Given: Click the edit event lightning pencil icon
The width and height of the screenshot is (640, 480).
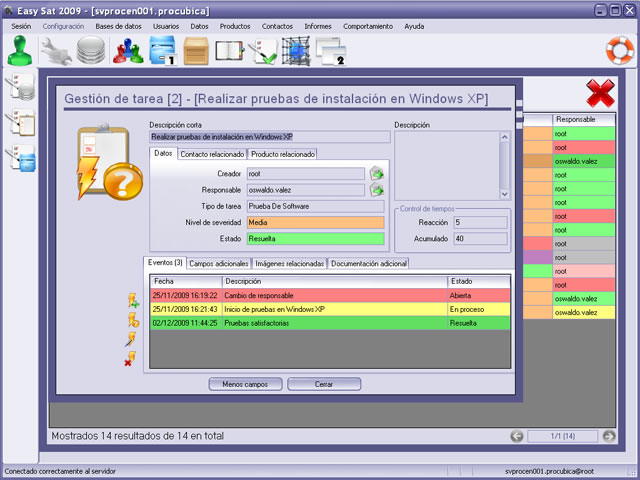Looking at the screenshot, I should [x=131, y=339].
